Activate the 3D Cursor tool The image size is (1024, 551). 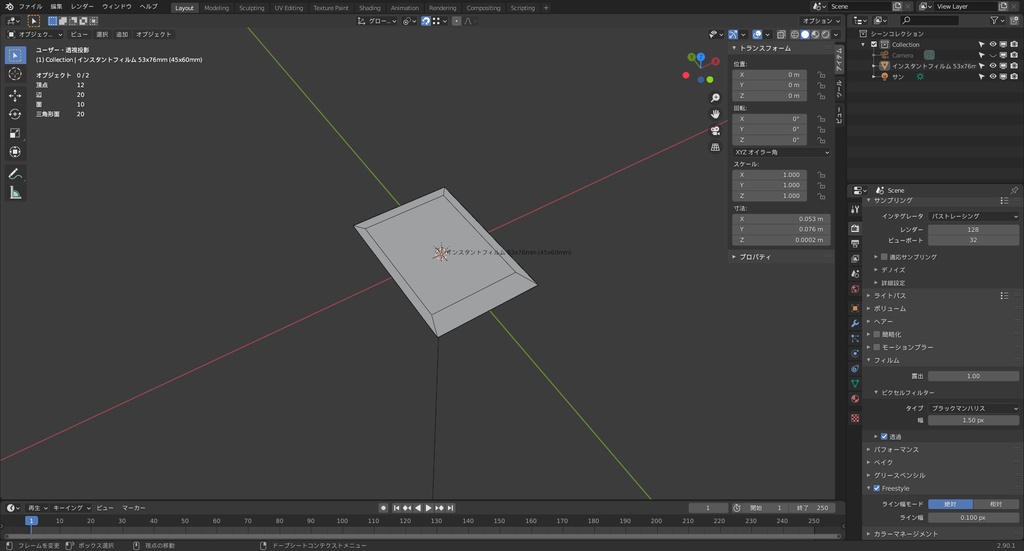[x=15, y=74]
